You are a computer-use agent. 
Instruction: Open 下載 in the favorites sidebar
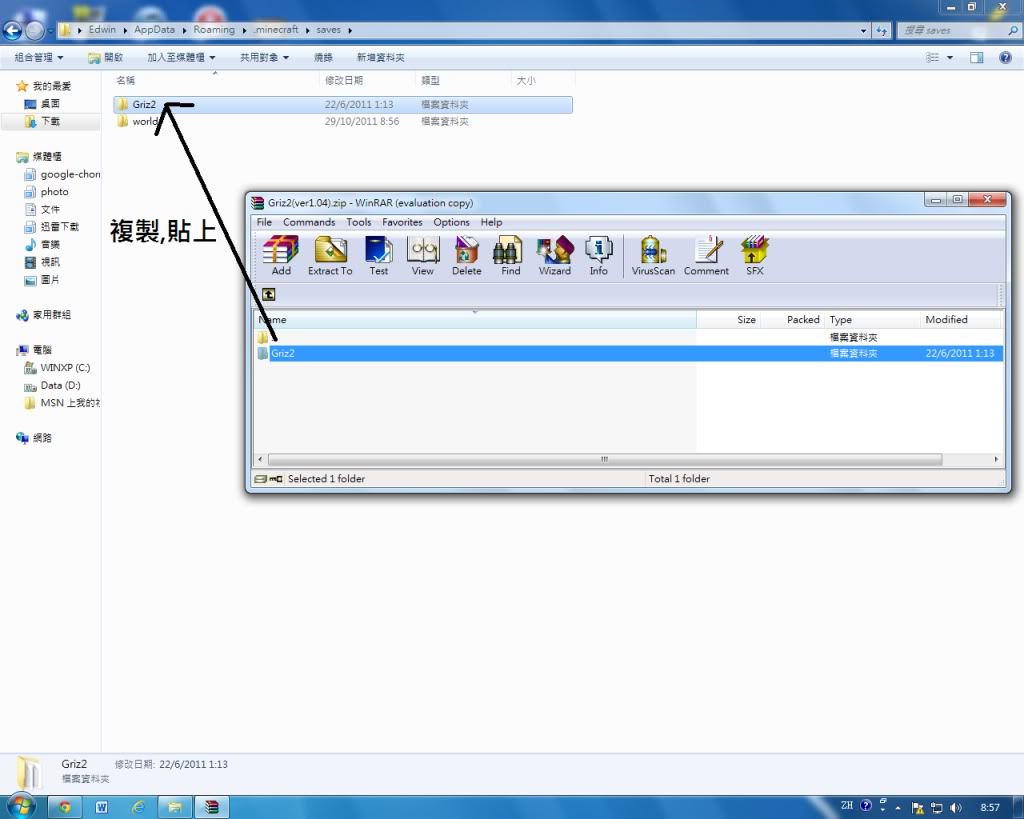(51, 121)
